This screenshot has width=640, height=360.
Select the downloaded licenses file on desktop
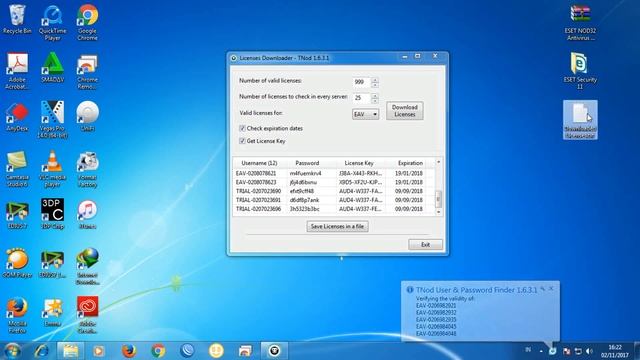click(x=580, y=120)
